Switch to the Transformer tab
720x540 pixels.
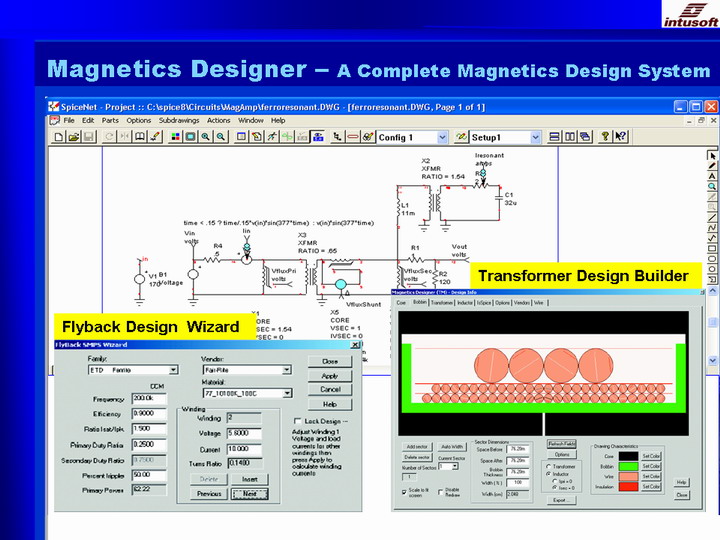tap(442, 303)
